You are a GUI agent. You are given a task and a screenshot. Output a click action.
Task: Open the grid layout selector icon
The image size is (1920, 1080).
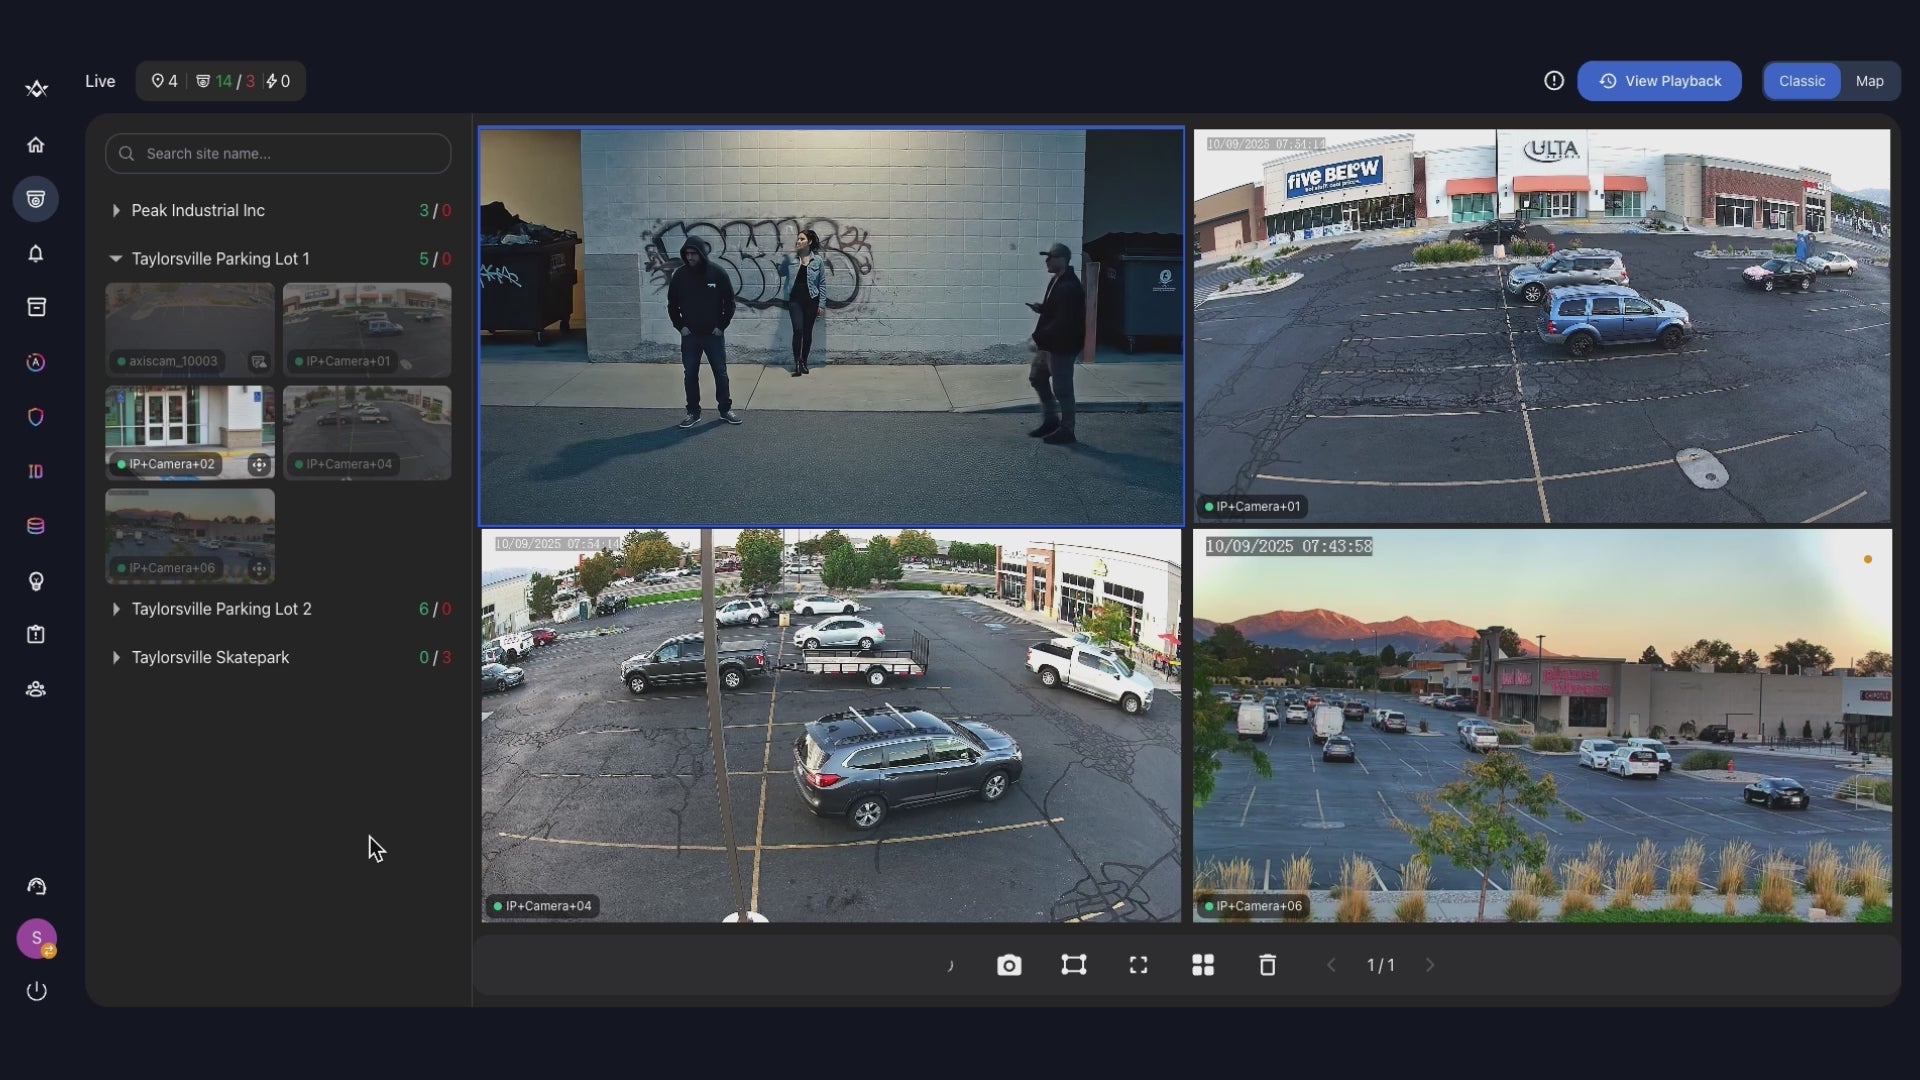click(x=1203, y=965)
